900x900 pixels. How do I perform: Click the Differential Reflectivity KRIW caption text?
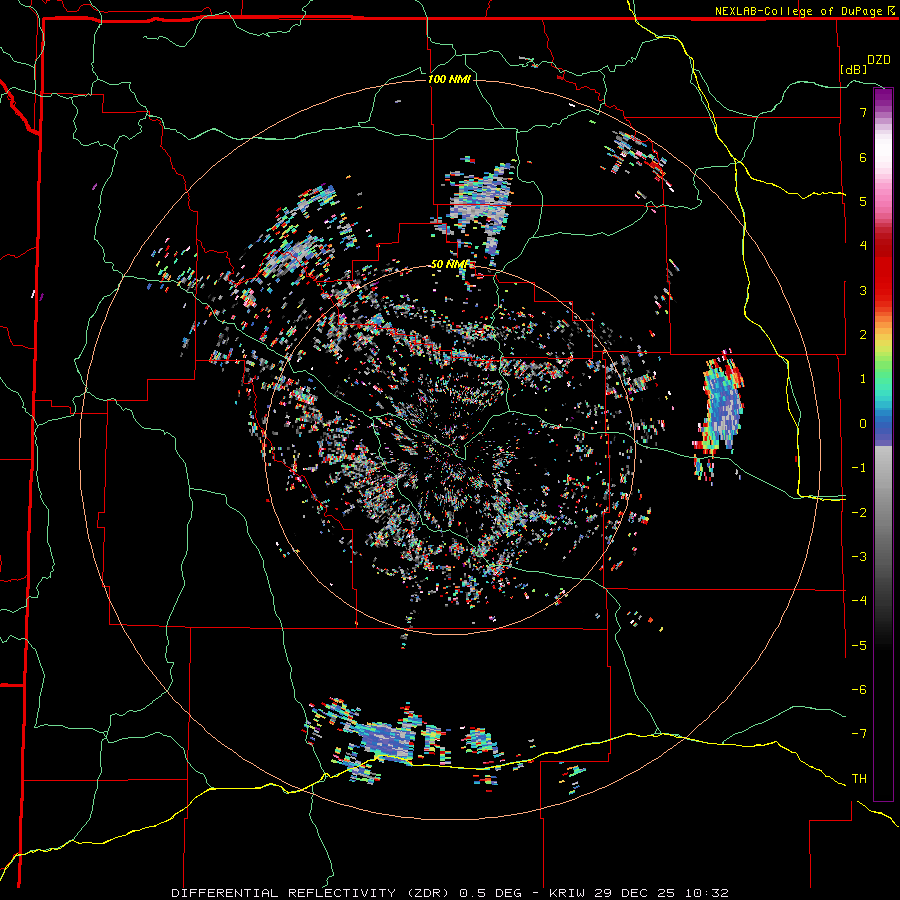tap(450, 893)
